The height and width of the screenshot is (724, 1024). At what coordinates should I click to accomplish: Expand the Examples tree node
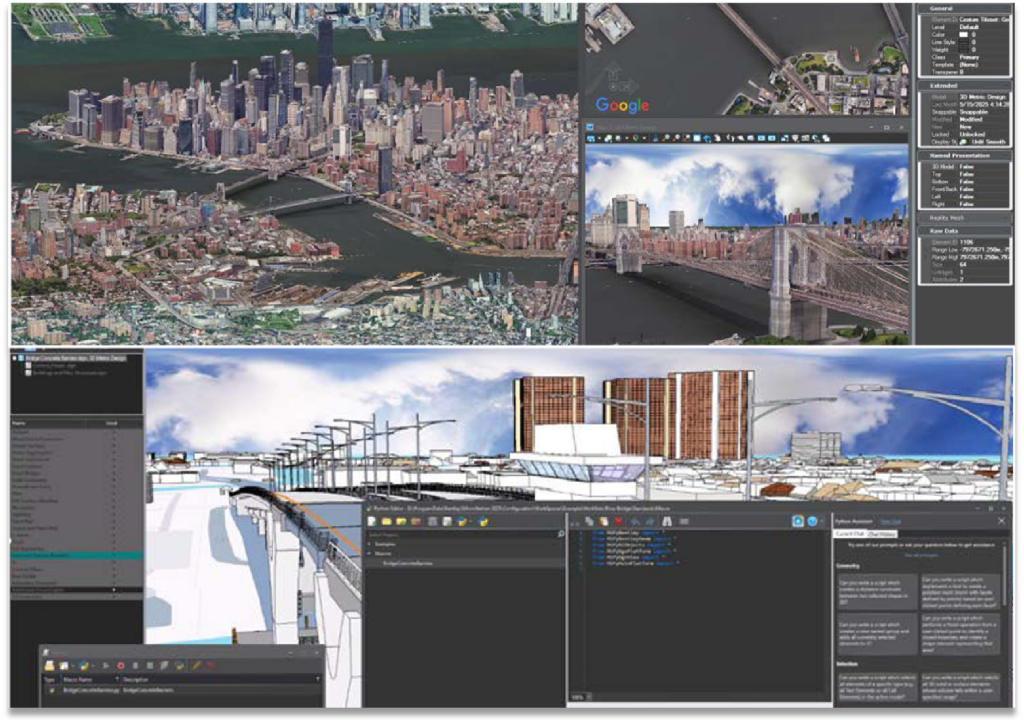coord(371,544)
